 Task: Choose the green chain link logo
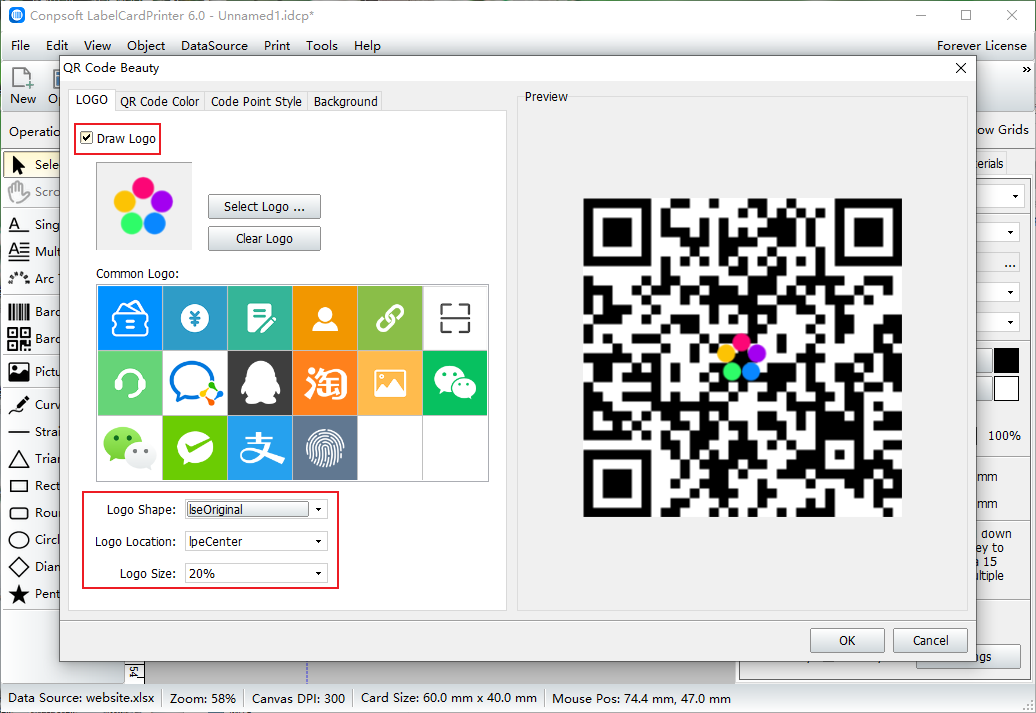pos(390,318)
